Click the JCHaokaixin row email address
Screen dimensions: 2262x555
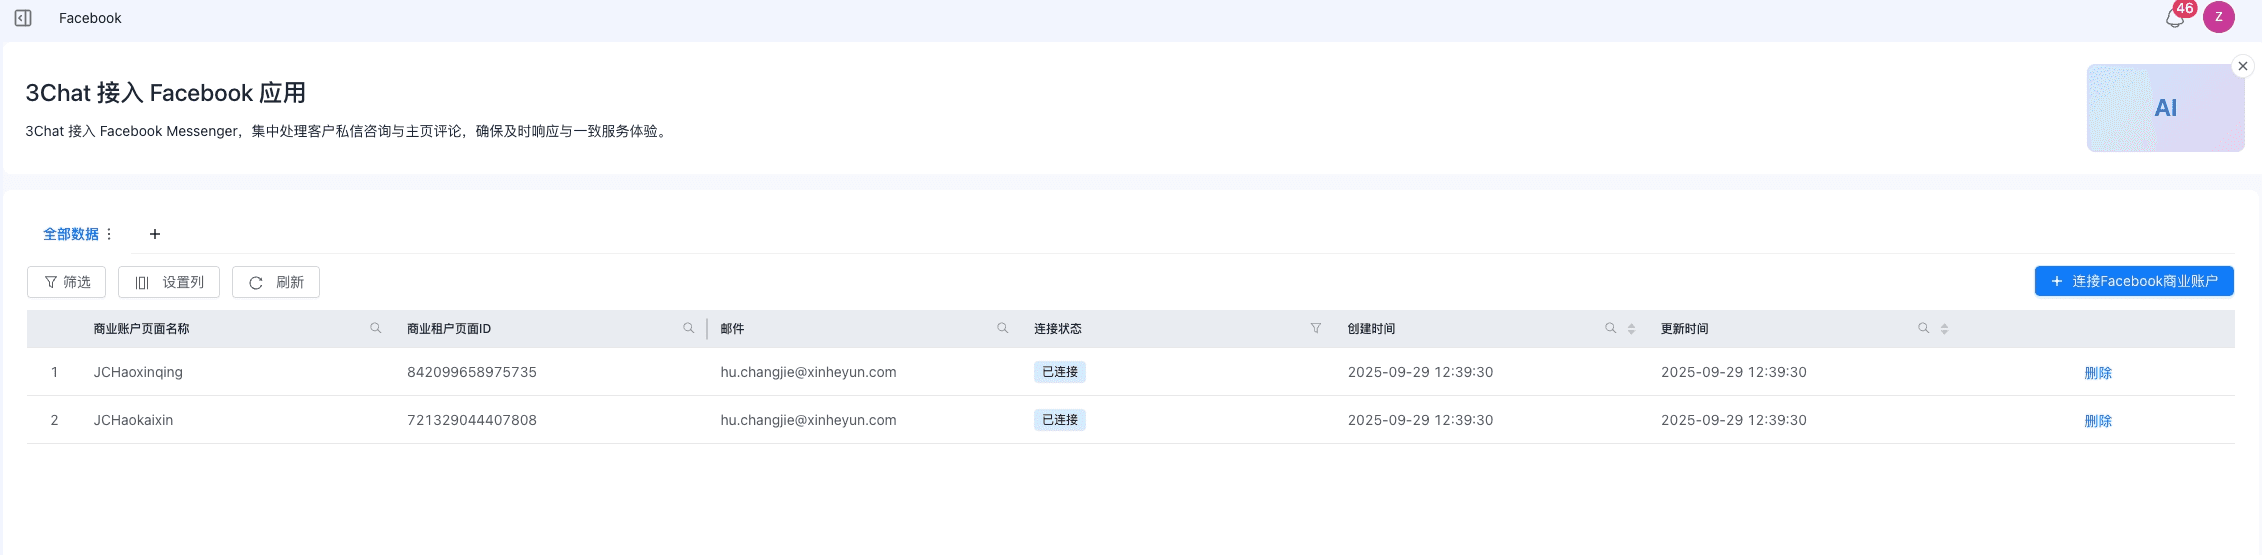point(808,420)
